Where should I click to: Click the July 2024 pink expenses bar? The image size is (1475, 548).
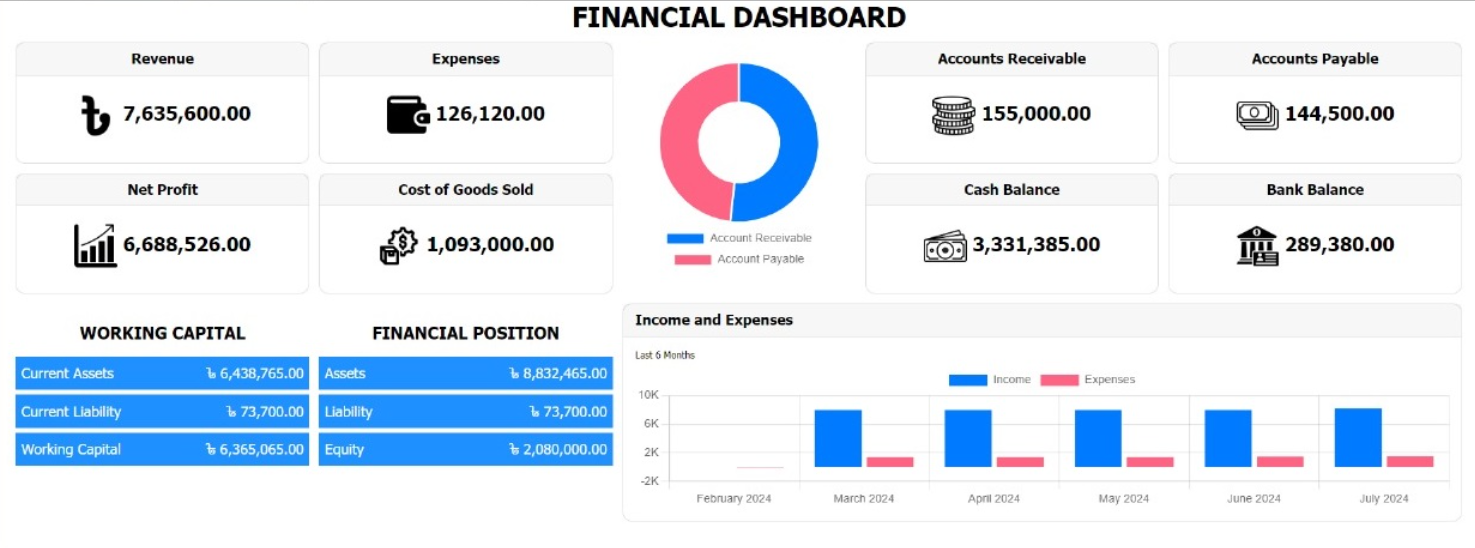coord(1410,461)
